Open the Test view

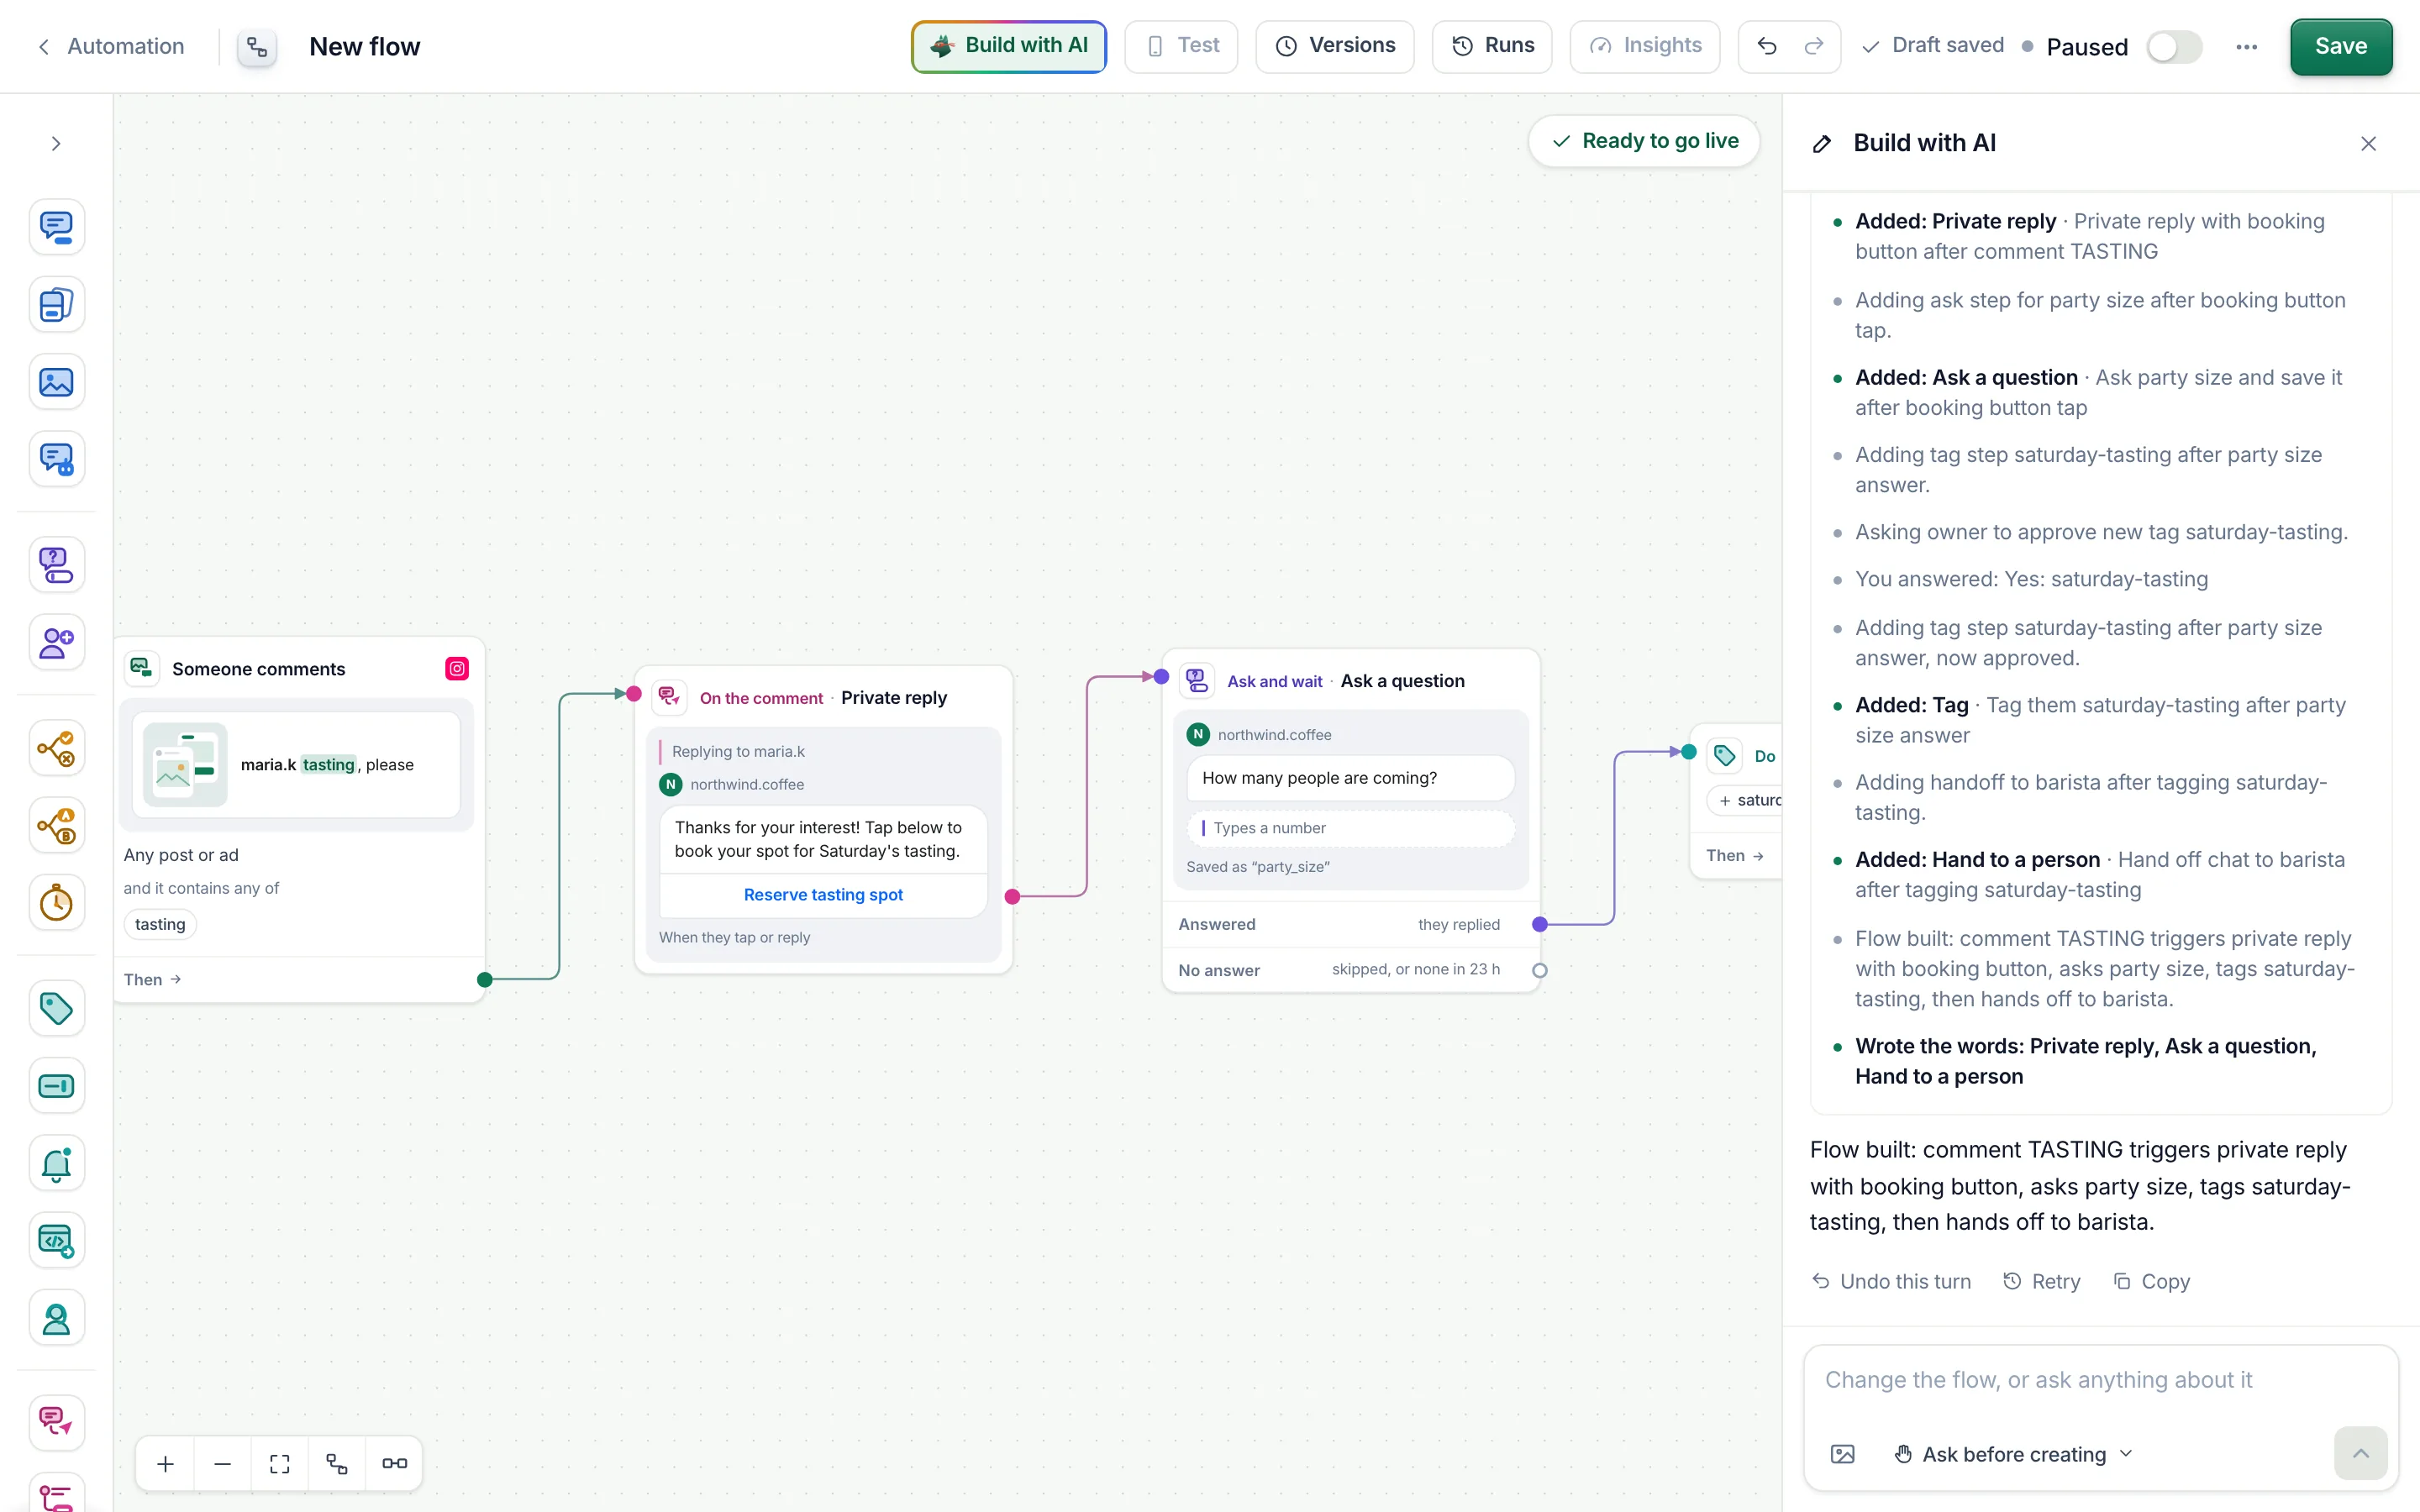click(1181, 46)
